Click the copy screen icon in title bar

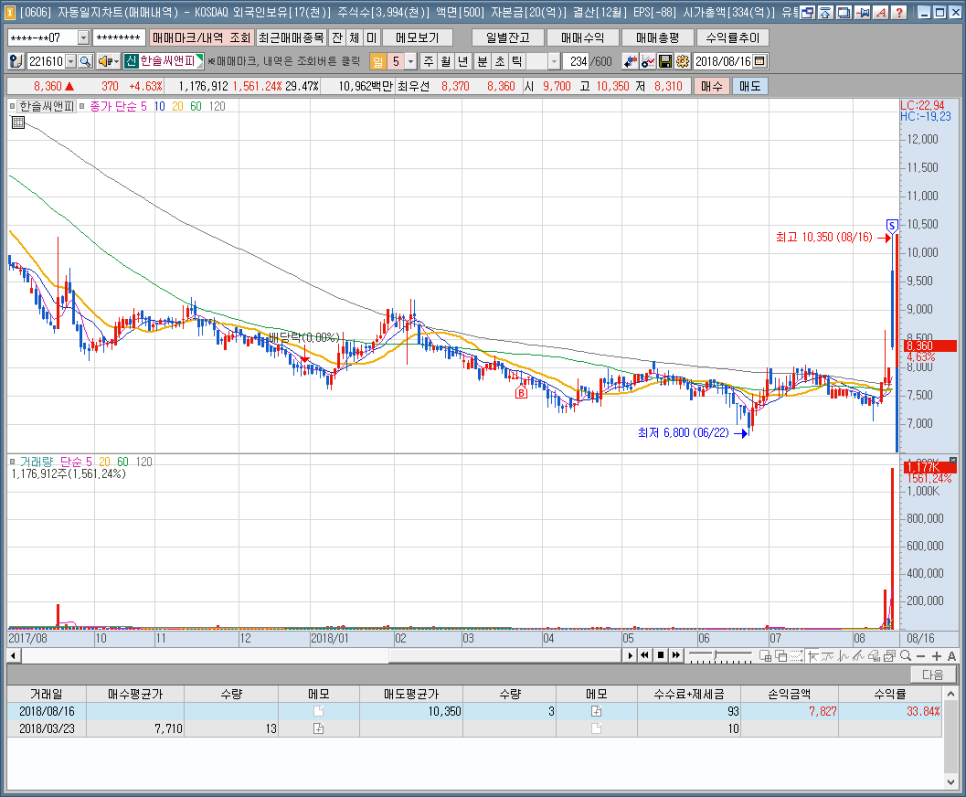(x=844, y=12)
